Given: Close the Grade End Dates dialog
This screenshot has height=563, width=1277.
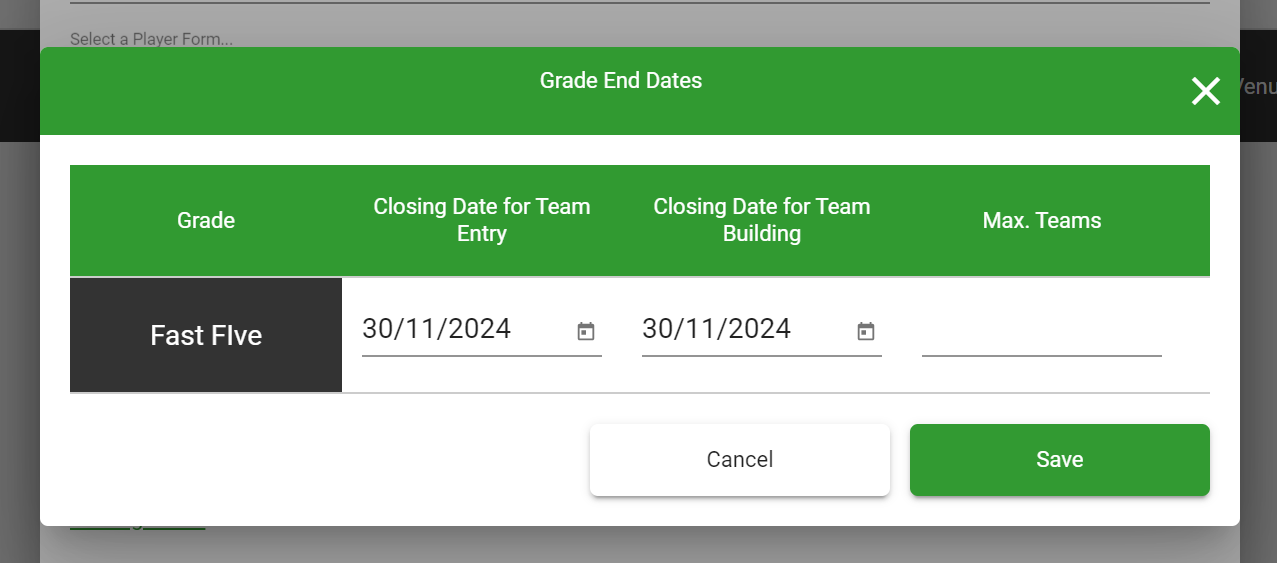Looking at the screenshot, I should click(x=1206, y=91).
